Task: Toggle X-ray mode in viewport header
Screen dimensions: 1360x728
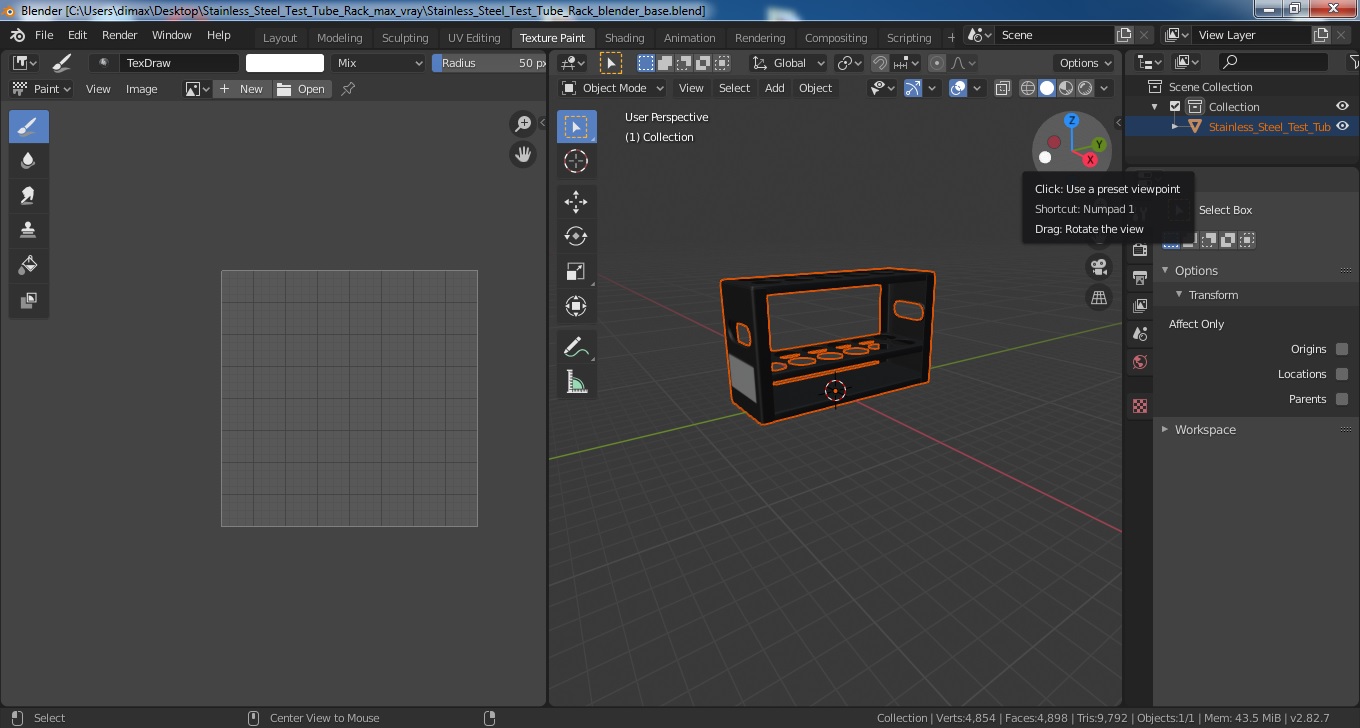Action: point(1003,88)
